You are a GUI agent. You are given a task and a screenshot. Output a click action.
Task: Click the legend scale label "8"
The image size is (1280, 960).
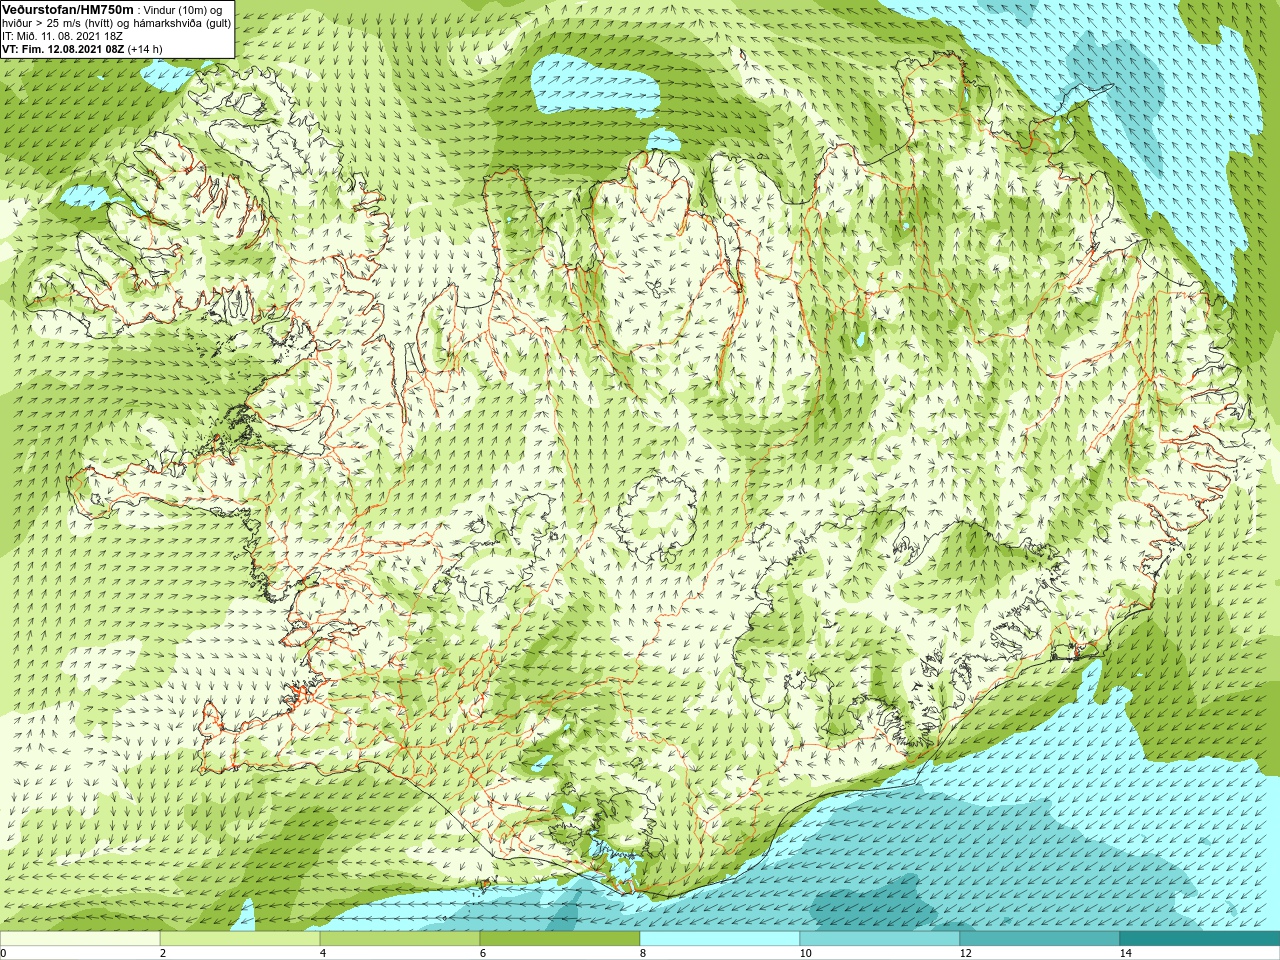(x=643, y=954)
